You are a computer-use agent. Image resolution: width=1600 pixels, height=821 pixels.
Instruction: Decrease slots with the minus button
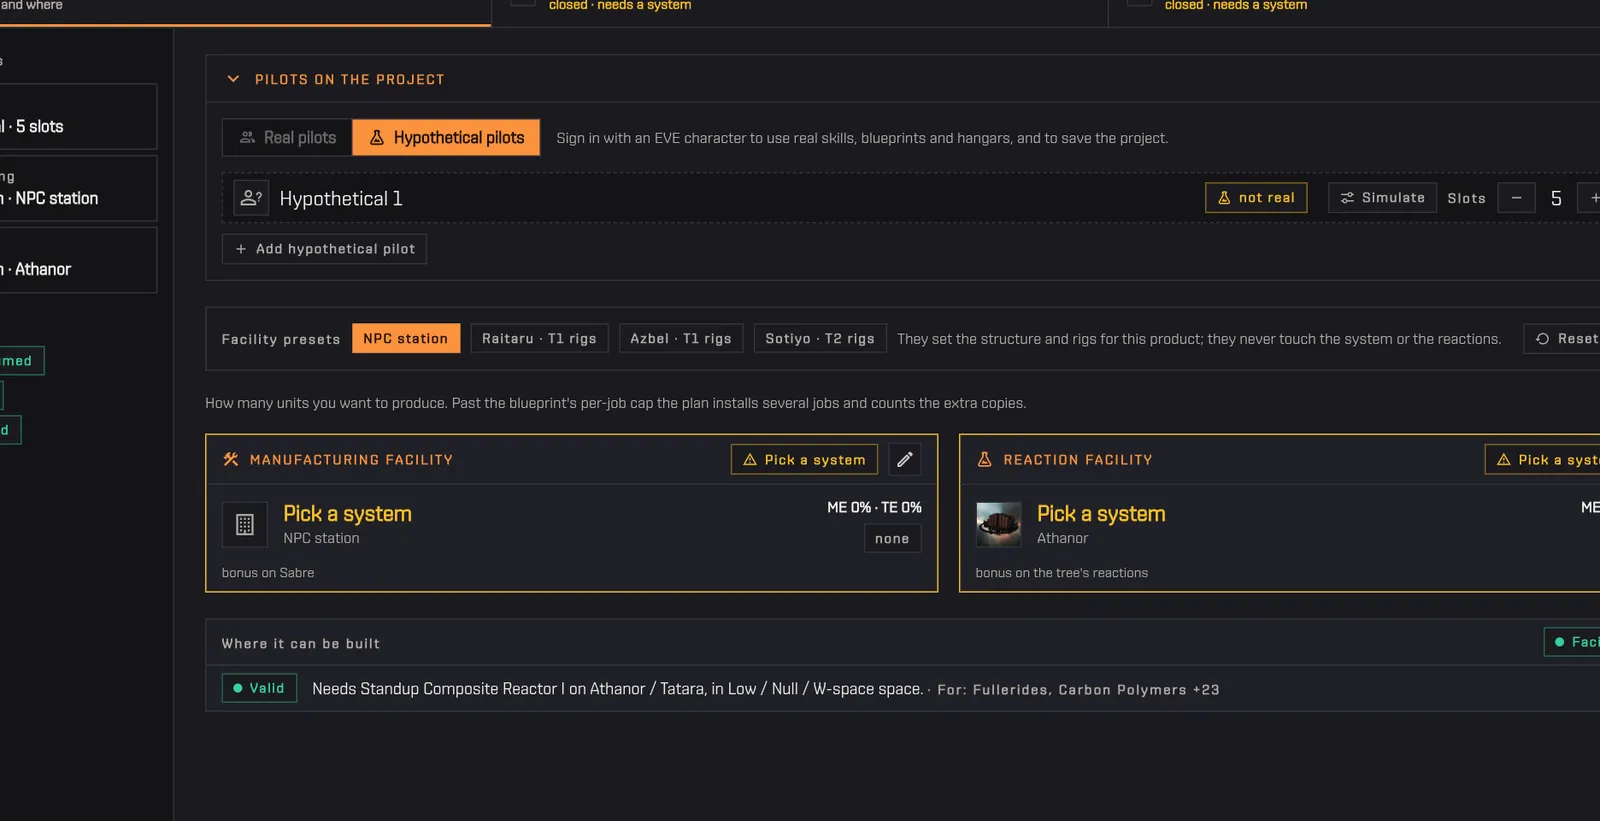(1516, 198)
